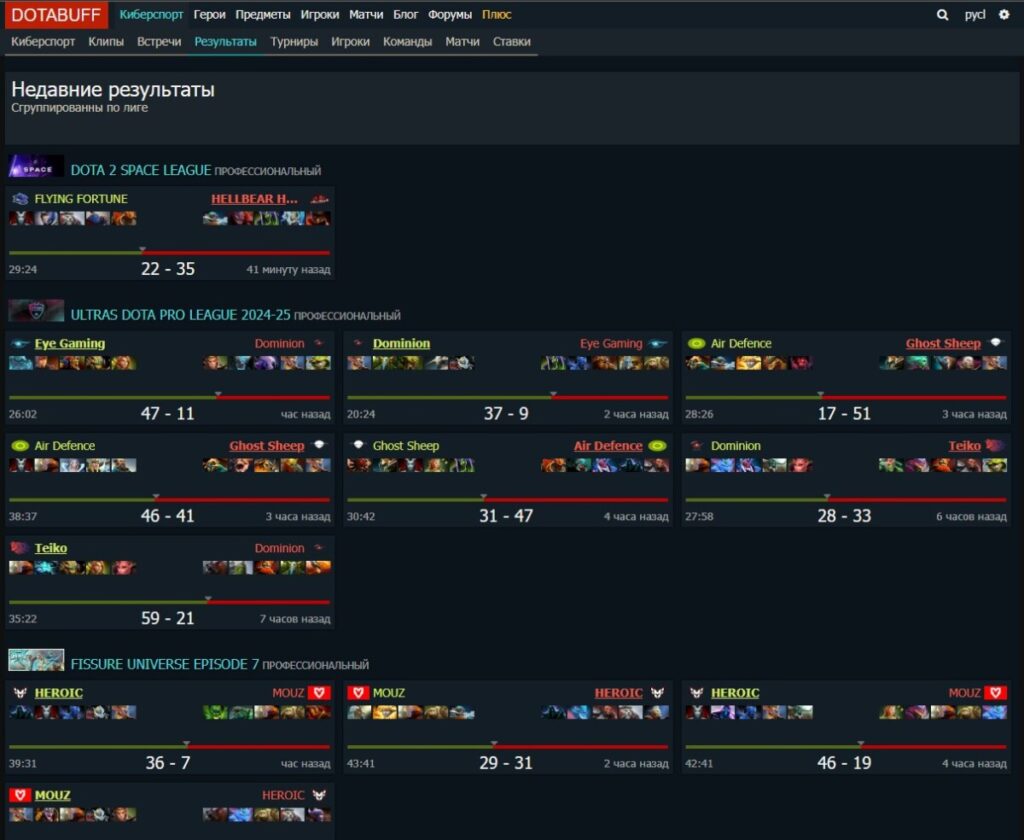Open the Ставки tab
Image resolution: width=1024 pixels, height=840 pixels.
[512, 43]
